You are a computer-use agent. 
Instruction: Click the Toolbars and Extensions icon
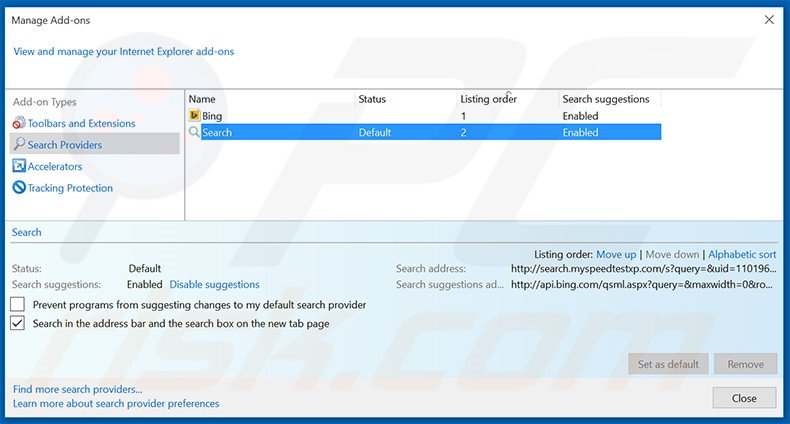19,123
